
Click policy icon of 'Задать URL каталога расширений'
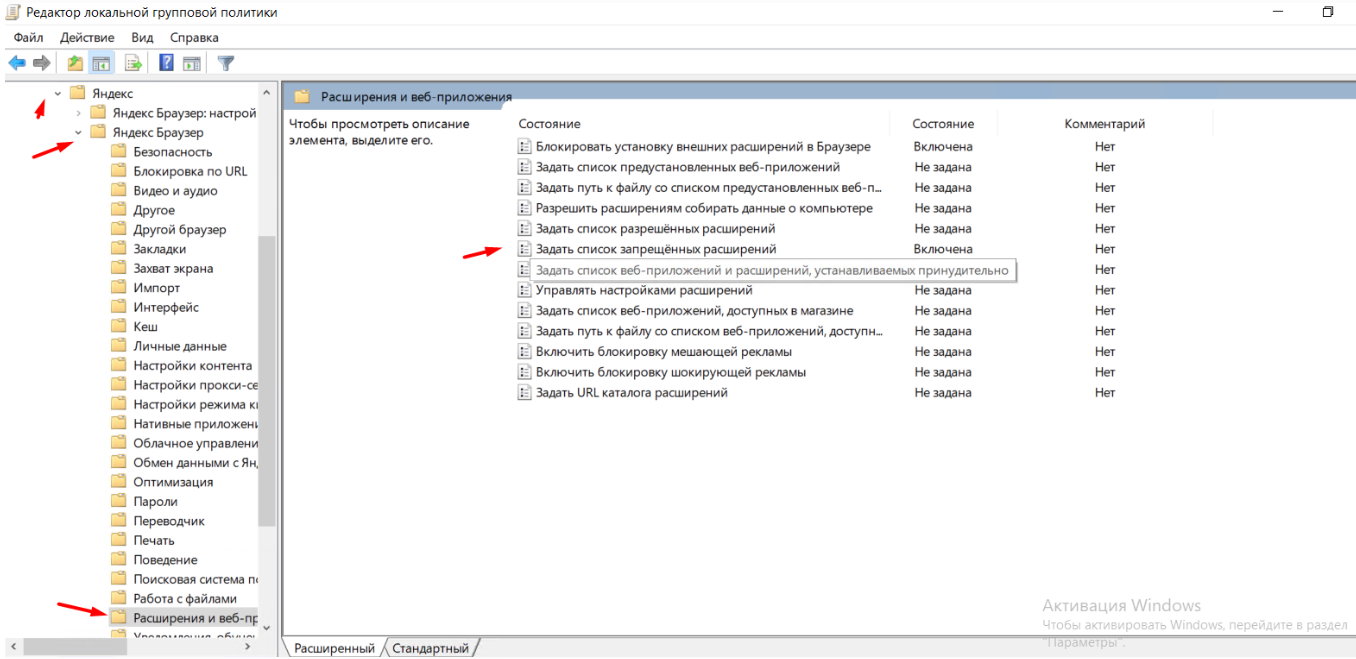point(524,393)
